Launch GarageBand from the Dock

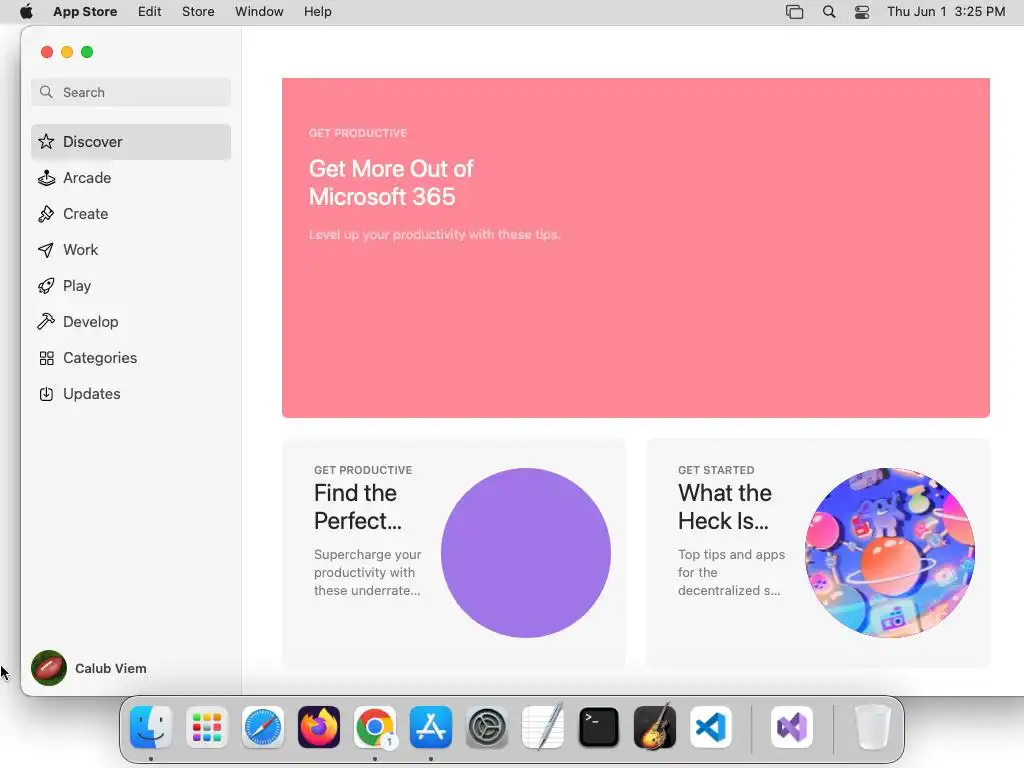click(x=655, y=727)
